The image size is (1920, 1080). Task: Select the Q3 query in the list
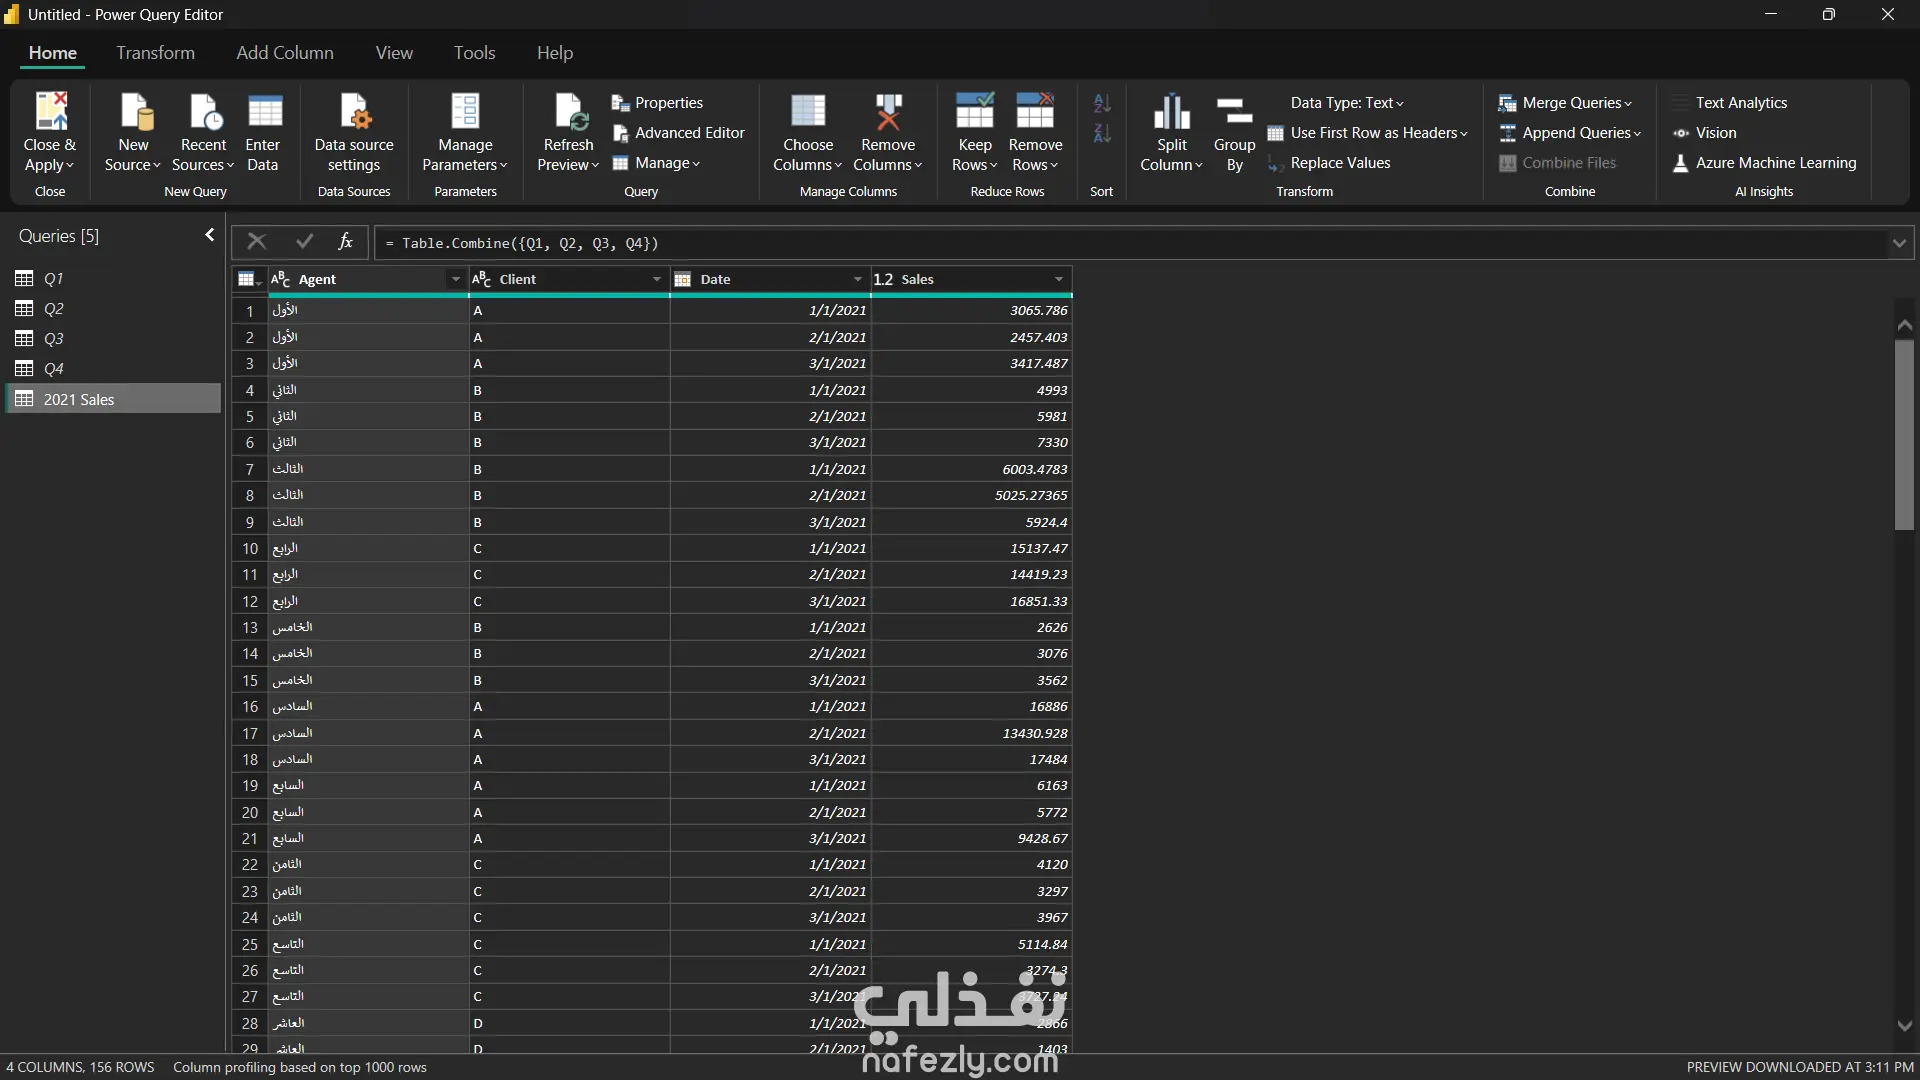(54, 339)
